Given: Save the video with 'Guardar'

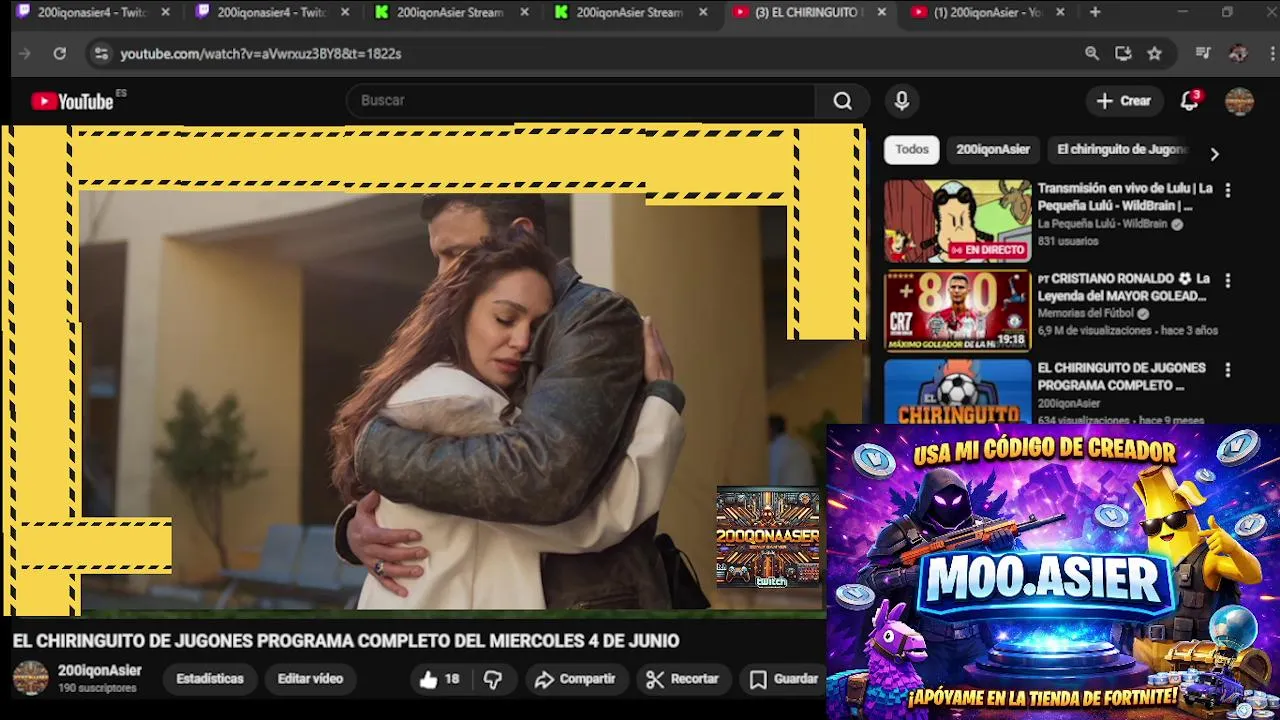Looking at the screenshot, I should (784, 680).
